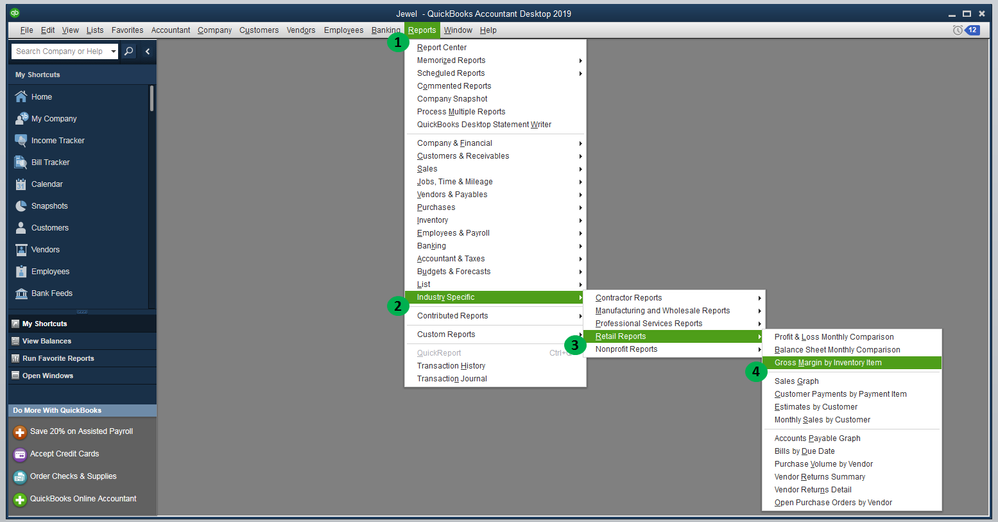The width and height of the screenshot is (998, 522).
Task: Open the Bank Feeds icon
Action: click(21, 293)
